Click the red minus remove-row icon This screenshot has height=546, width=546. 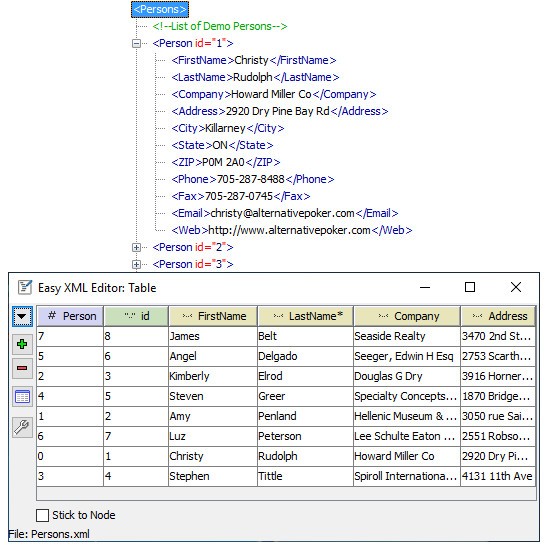tap(22, 368)
